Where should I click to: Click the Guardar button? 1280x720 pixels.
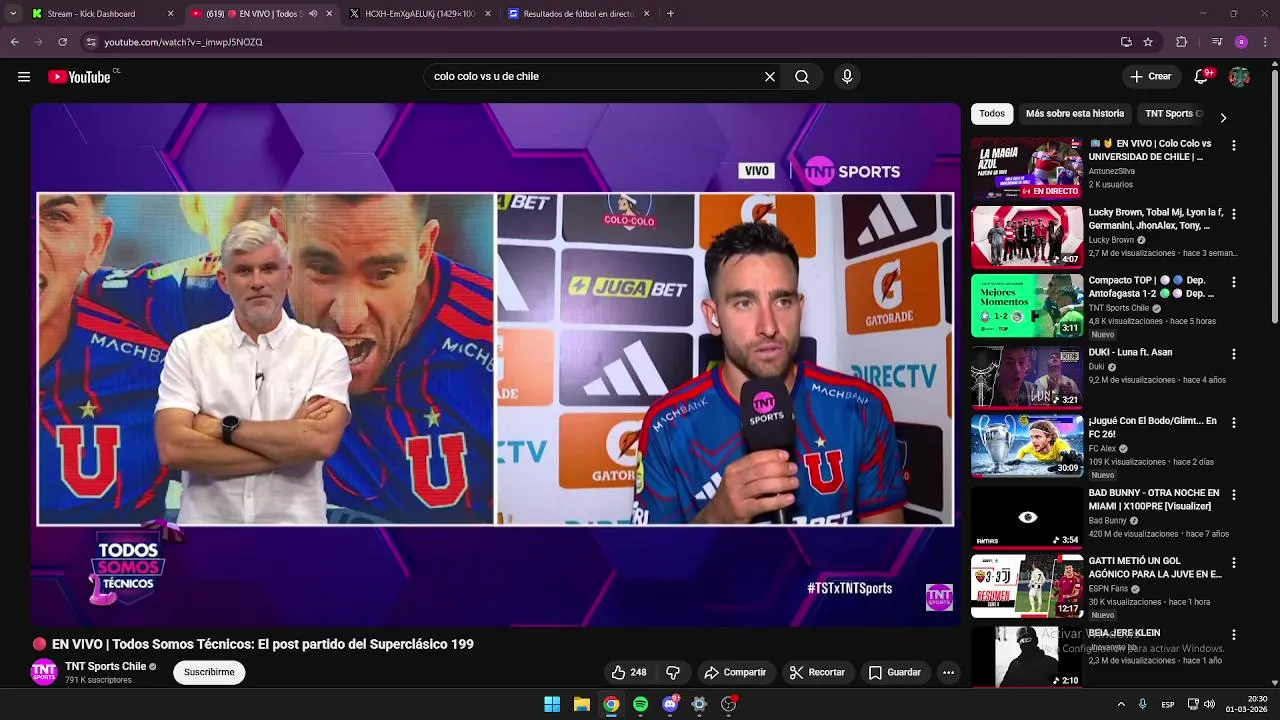(895, 673)
